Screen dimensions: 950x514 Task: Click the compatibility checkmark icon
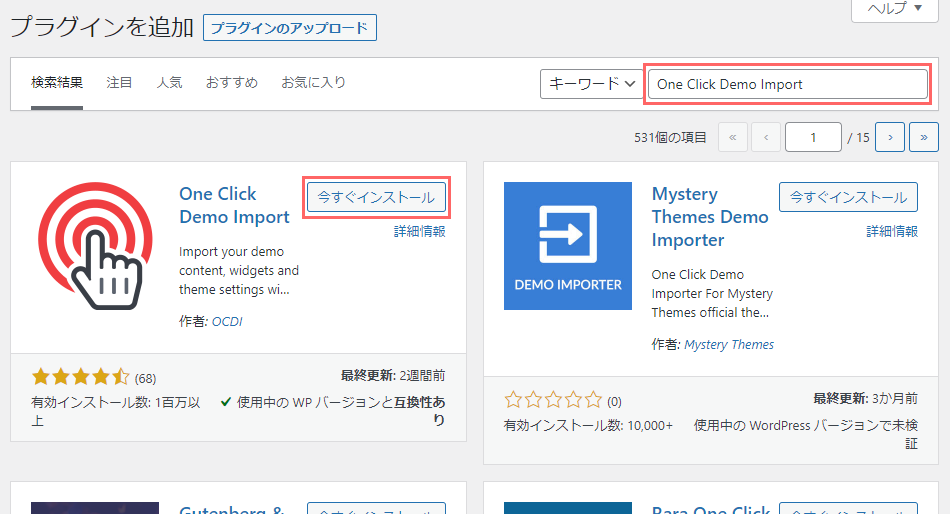click(x=225, y=402)
